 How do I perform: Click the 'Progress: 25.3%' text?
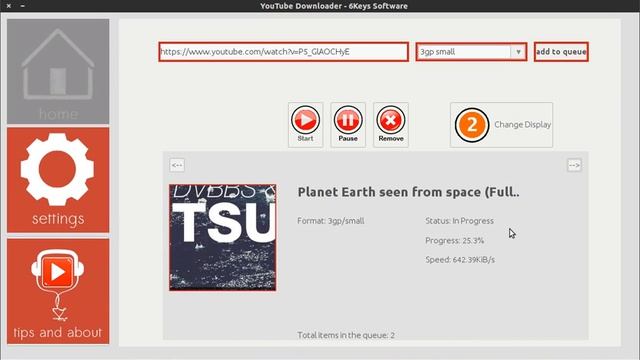454,240
